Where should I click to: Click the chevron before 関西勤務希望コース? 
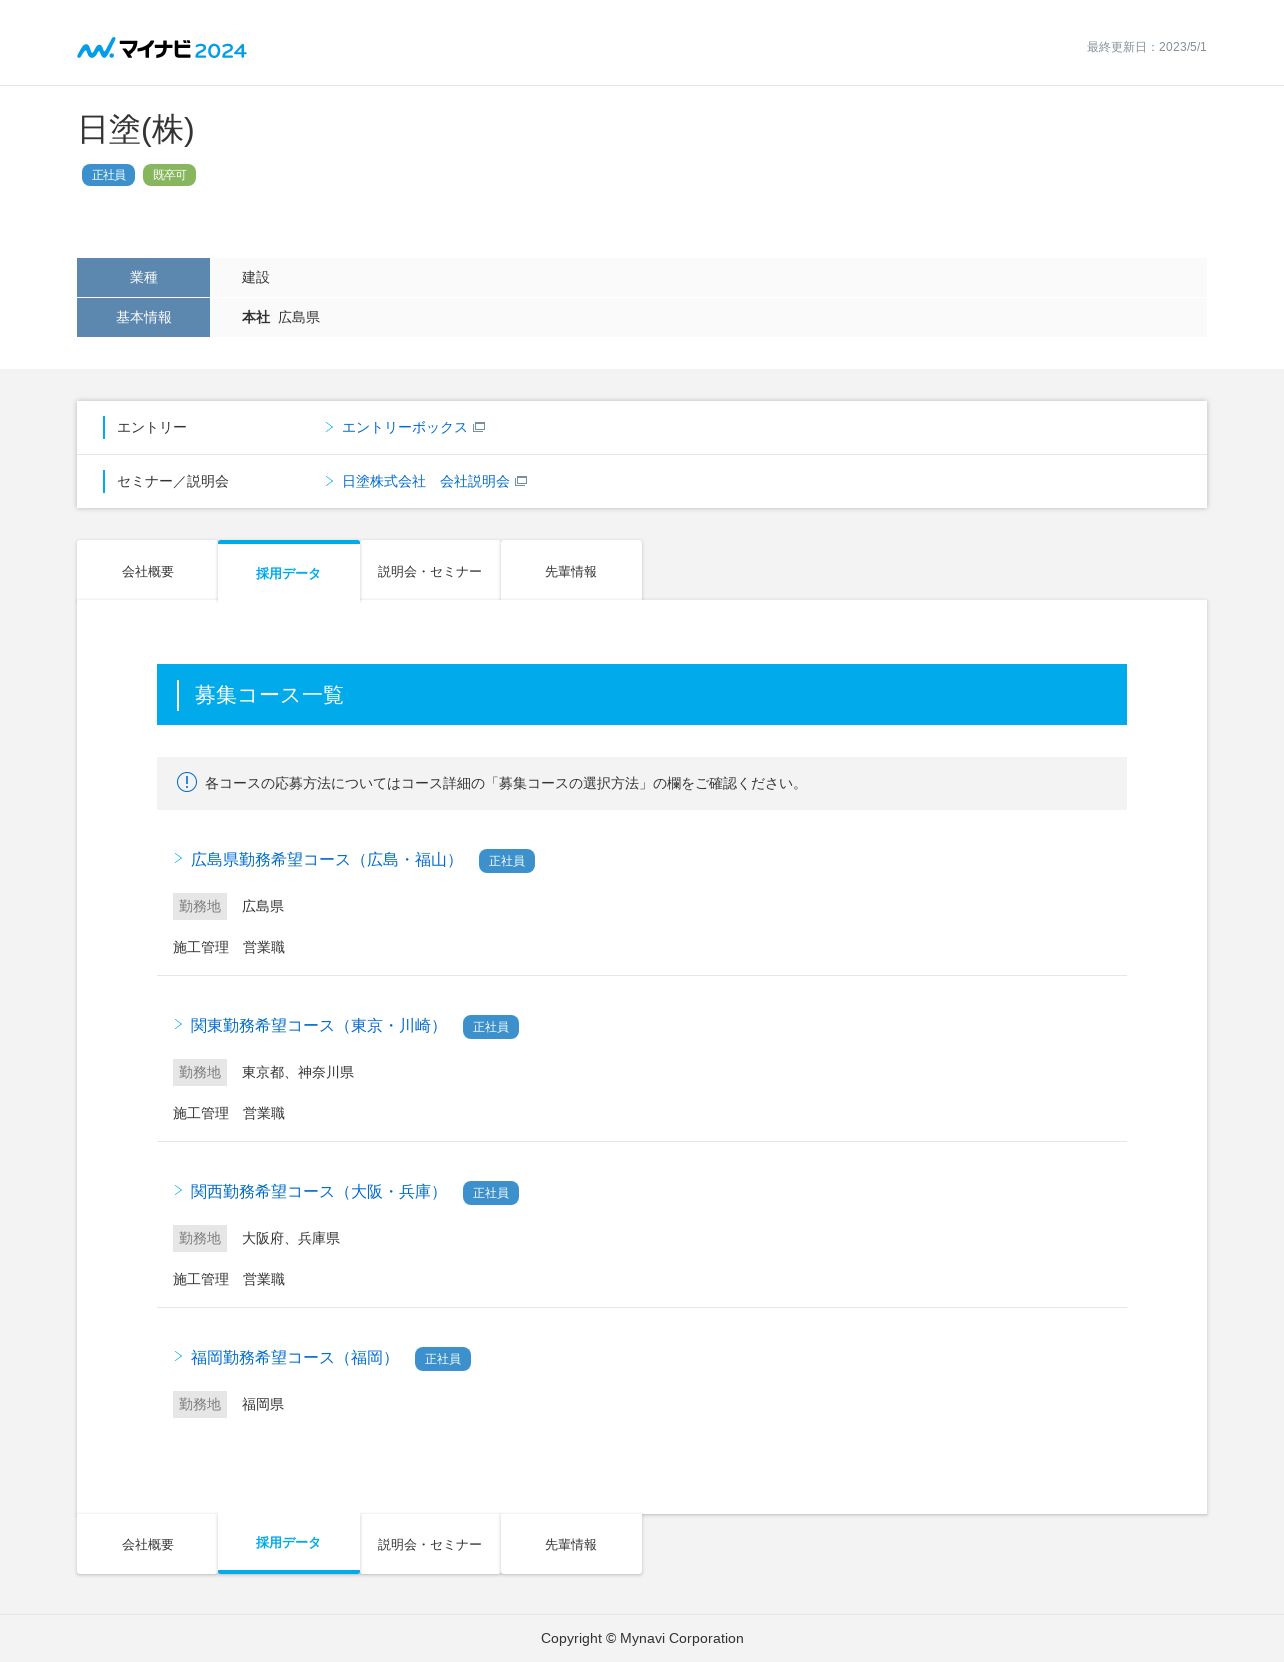178,1190
